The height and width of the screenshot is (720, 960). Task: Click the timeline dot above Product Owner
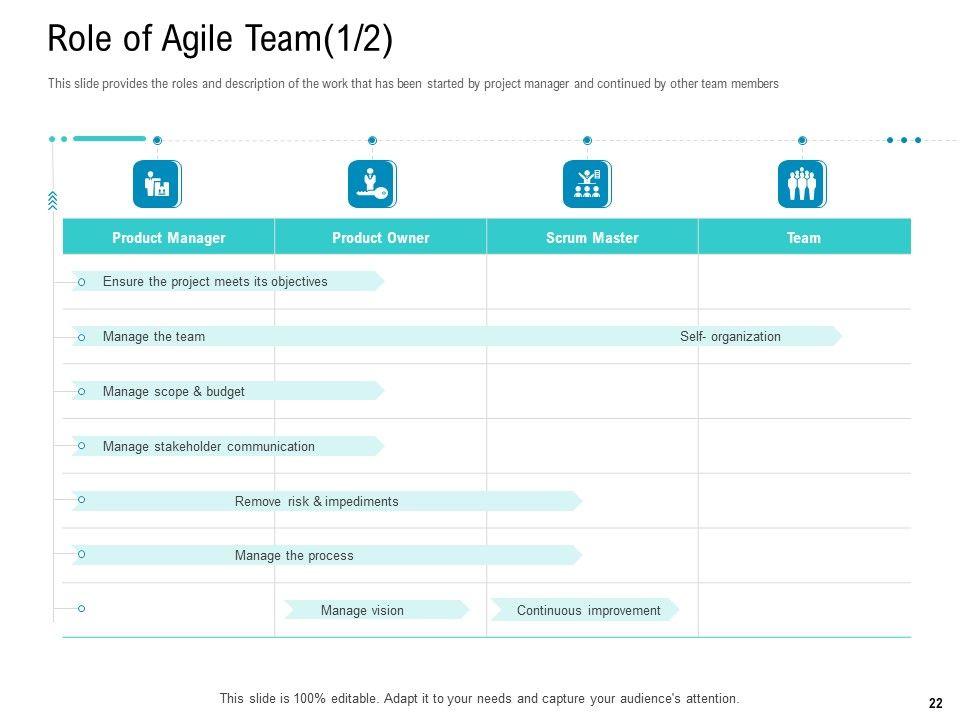(372, 141)
